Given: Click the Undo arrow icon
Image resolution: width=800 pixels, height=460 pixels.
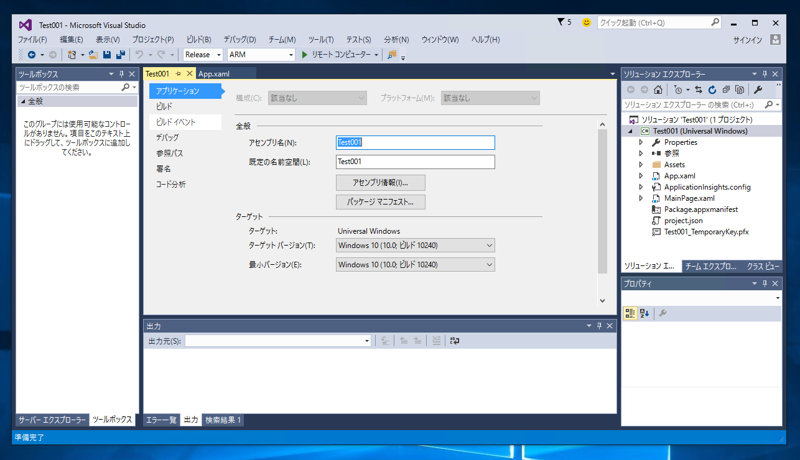Looking at the screenshot, I should [x=139, y=55].
